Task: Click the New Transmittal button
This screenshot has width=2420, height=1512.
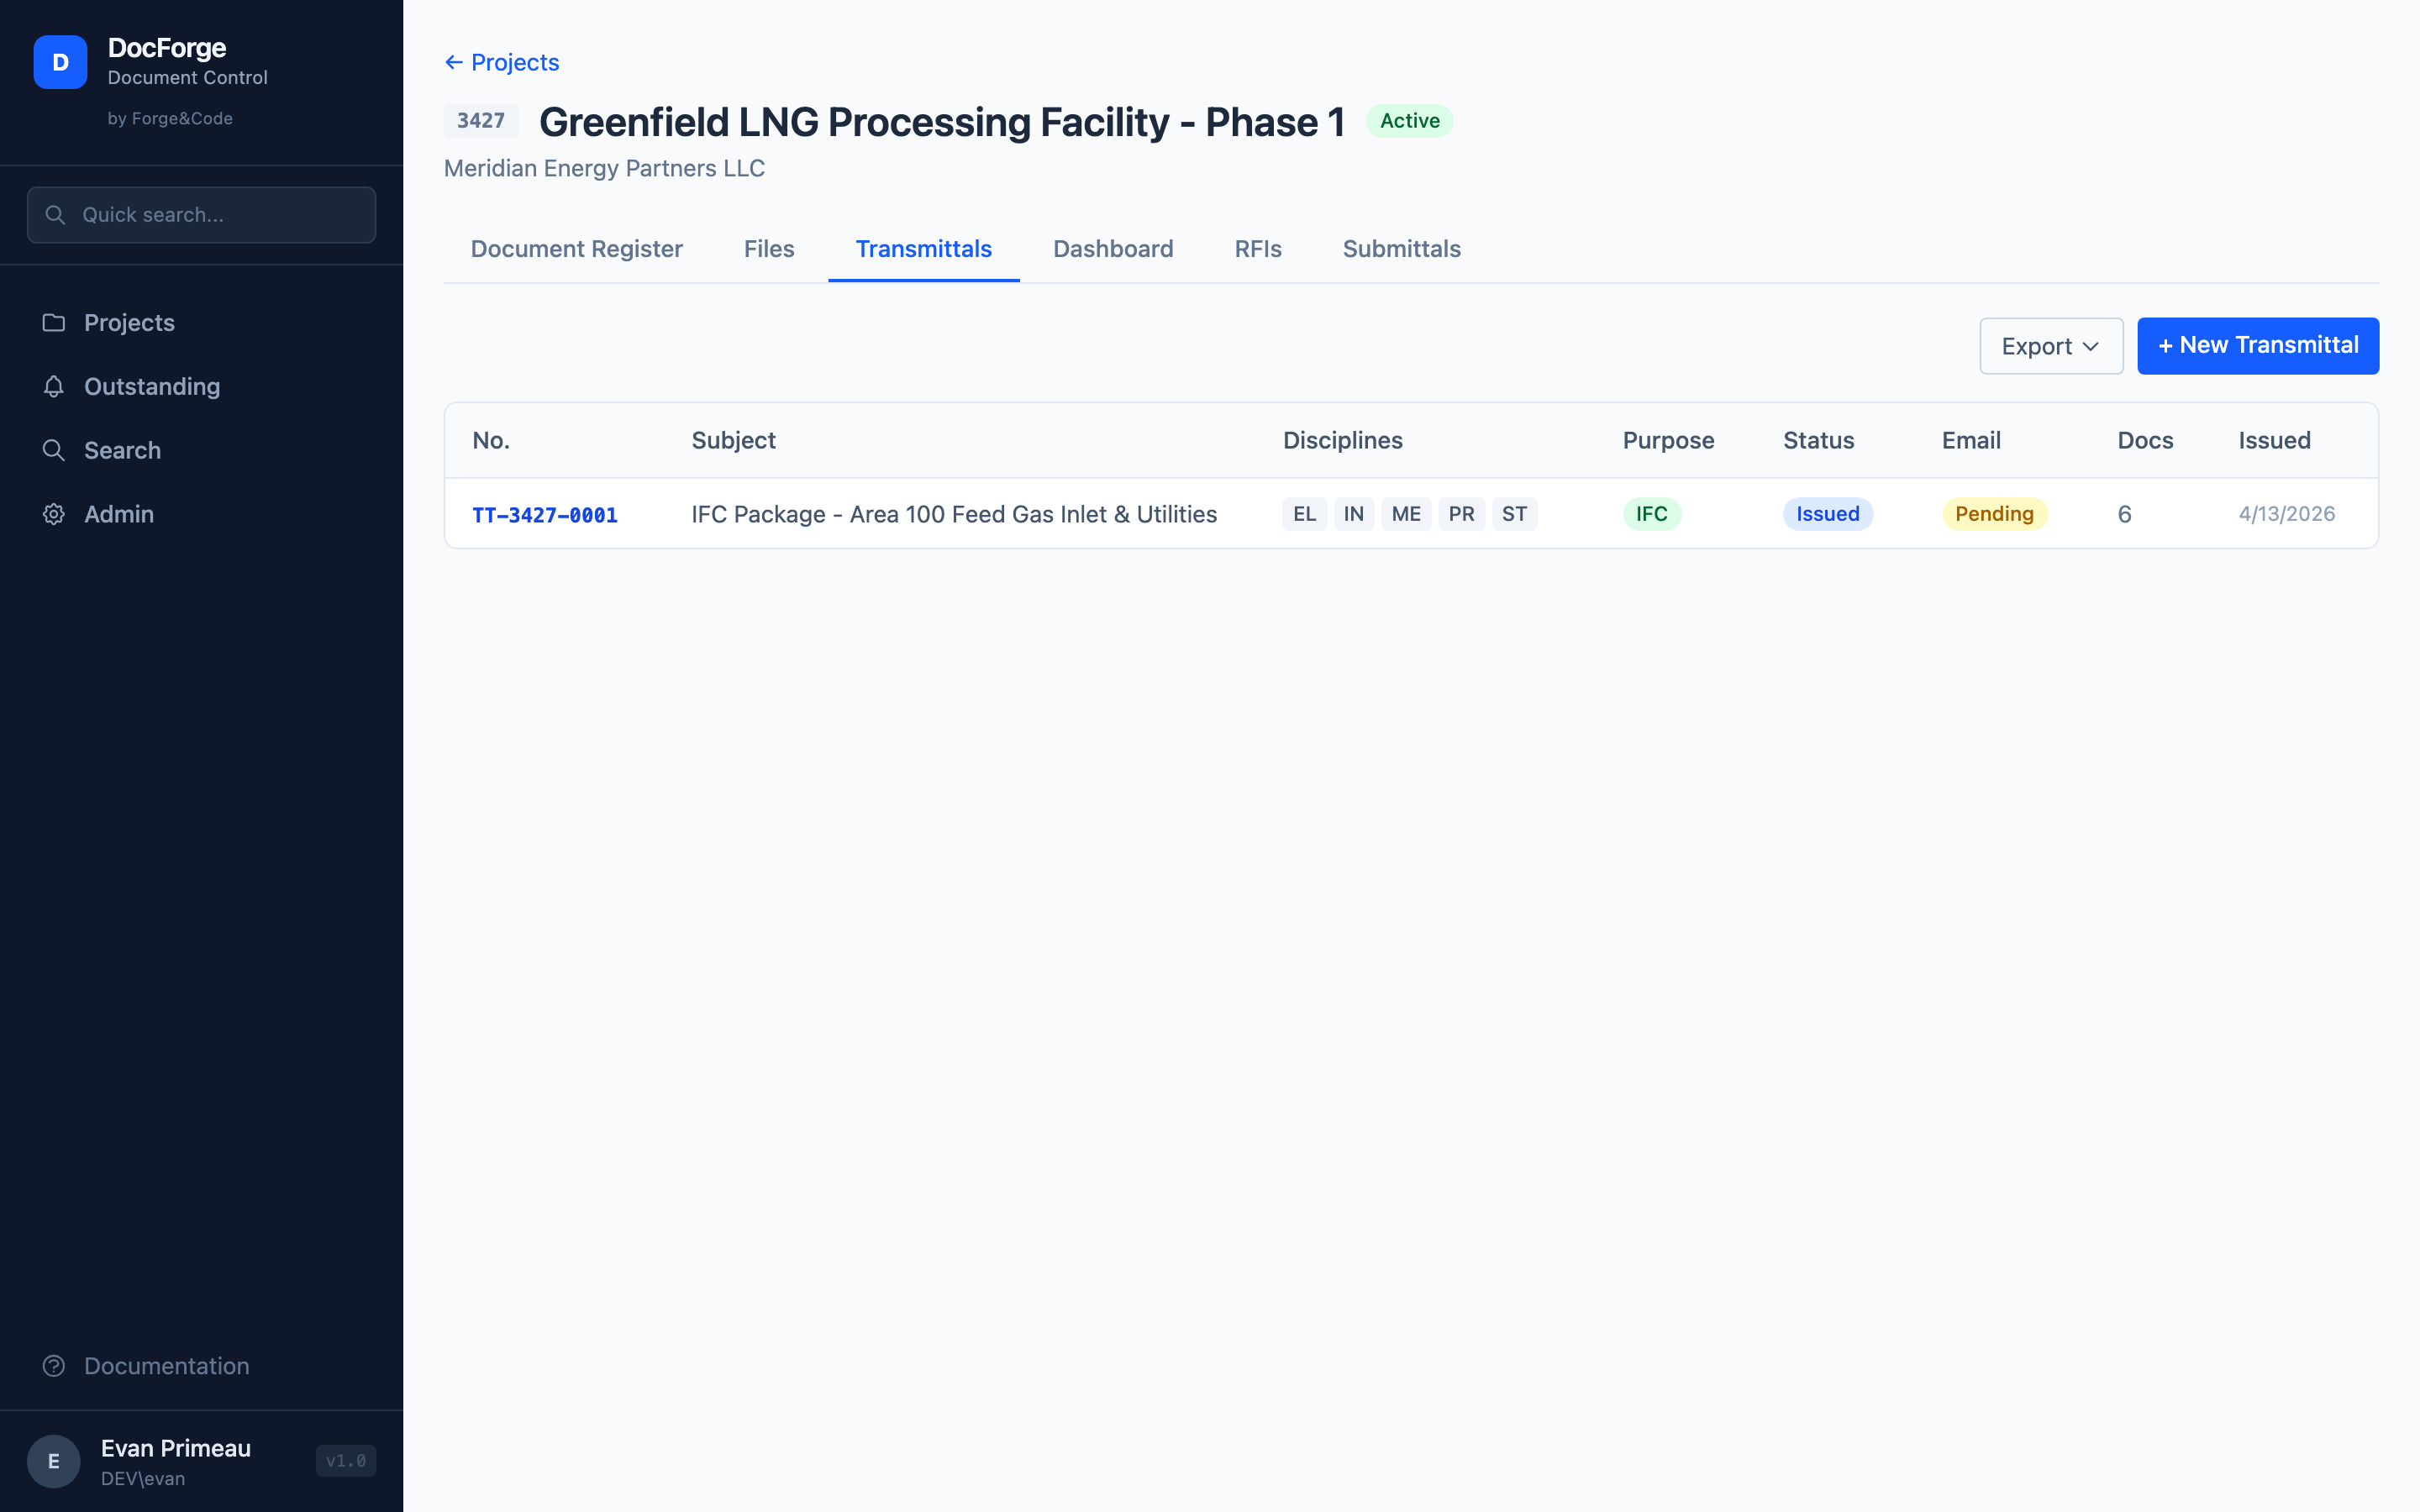Action: 2257,346
